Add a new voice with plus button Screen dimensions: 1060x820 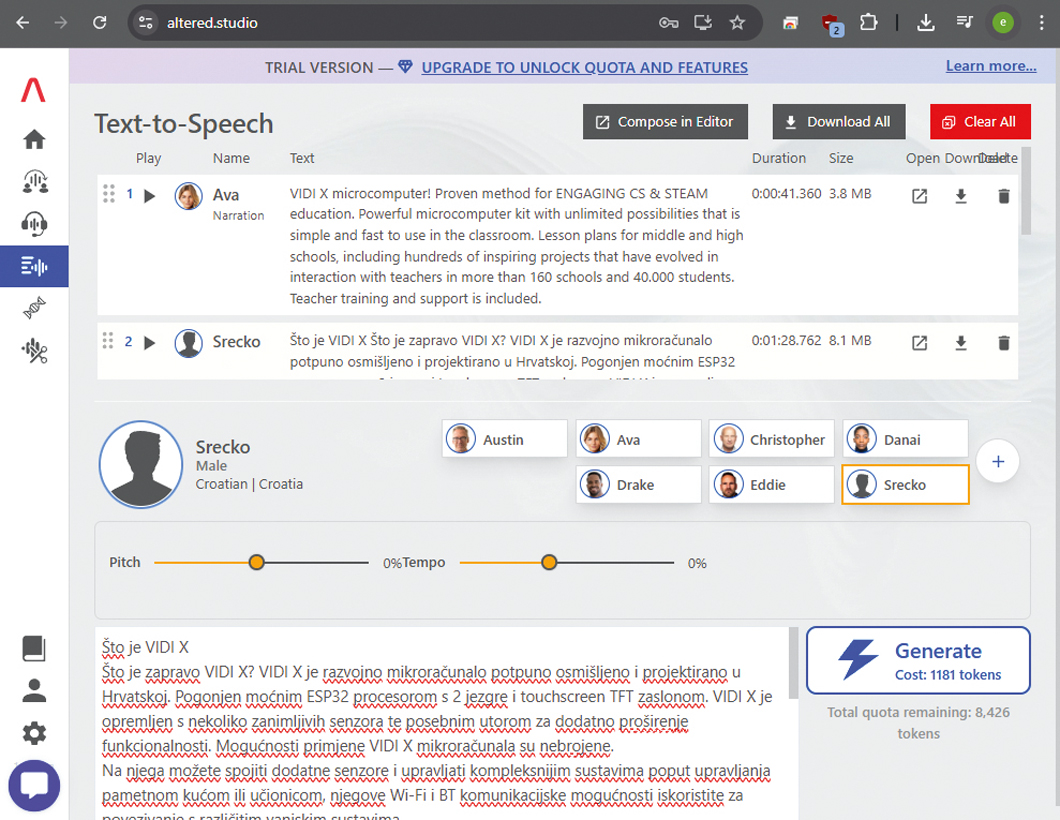coord(997,462)
